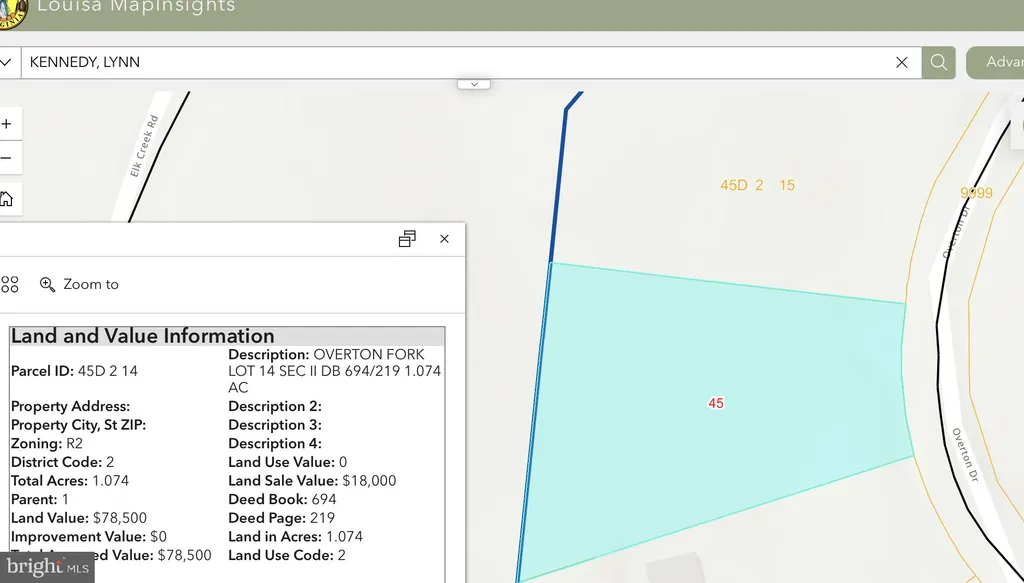1024x583 pixels.
Task: Collapse the search bar with chevron tab
Action: pyautogui.click(x=473, y=84)
